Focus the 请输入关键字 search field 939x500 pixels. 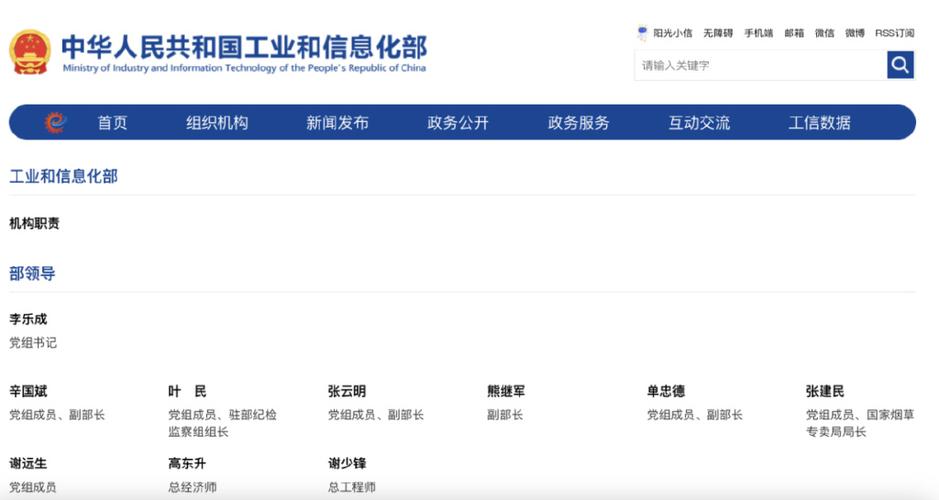click(x=761, y=65)
